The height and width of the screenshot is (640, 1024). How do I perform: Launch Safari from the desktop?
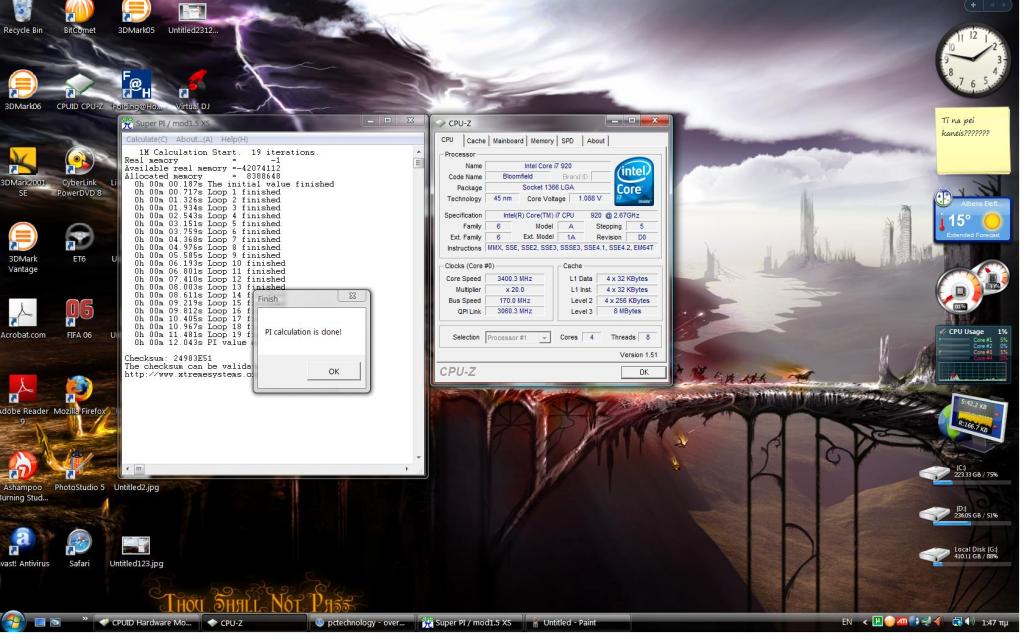pos(79,547)
